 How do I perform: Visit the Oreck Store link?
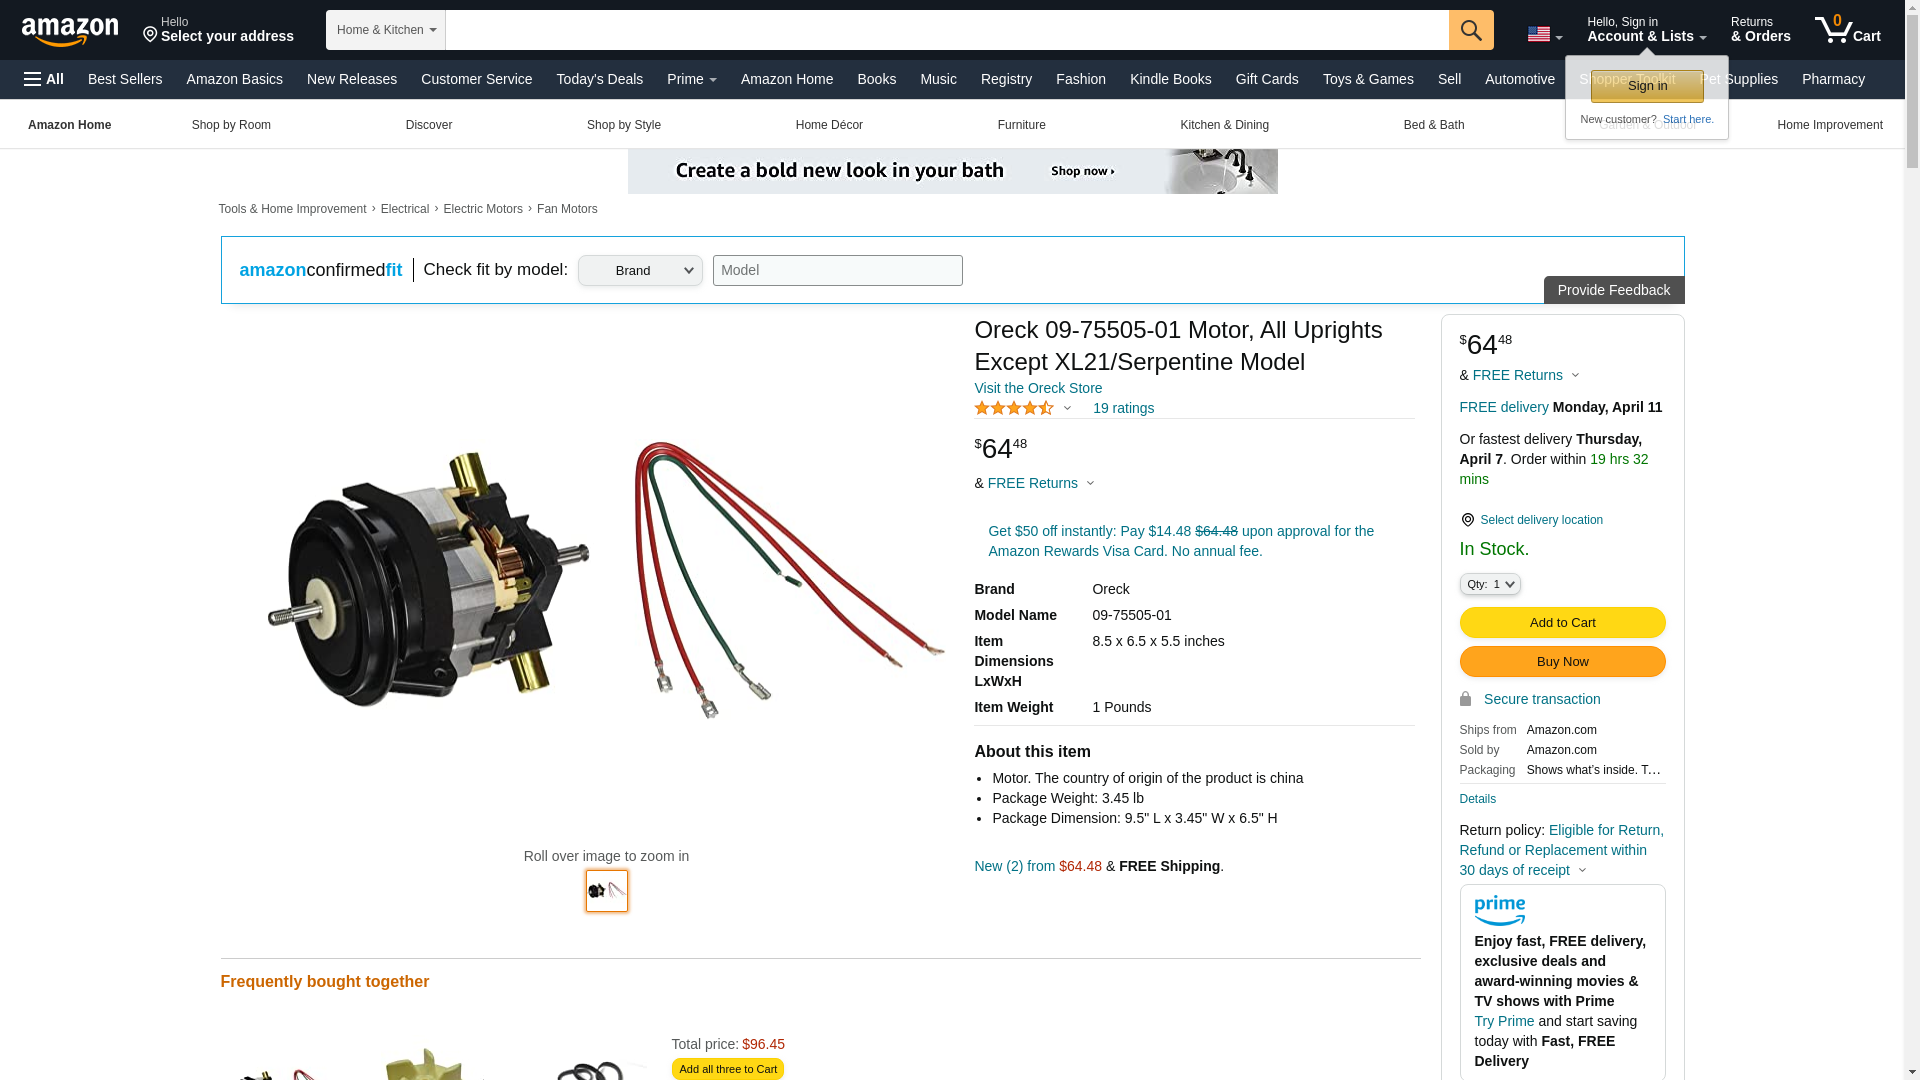click(1038, 388)
